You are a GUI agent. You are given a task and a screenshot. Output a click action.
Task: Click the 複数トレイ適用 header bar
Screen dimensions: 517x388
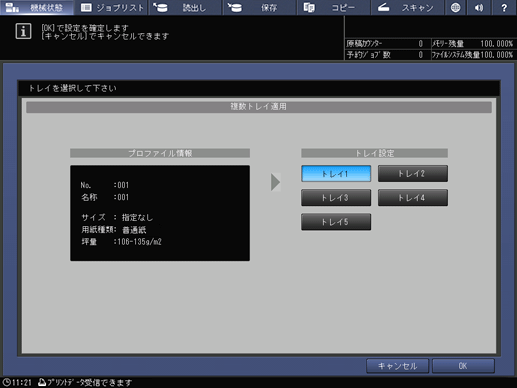[259, 107]
